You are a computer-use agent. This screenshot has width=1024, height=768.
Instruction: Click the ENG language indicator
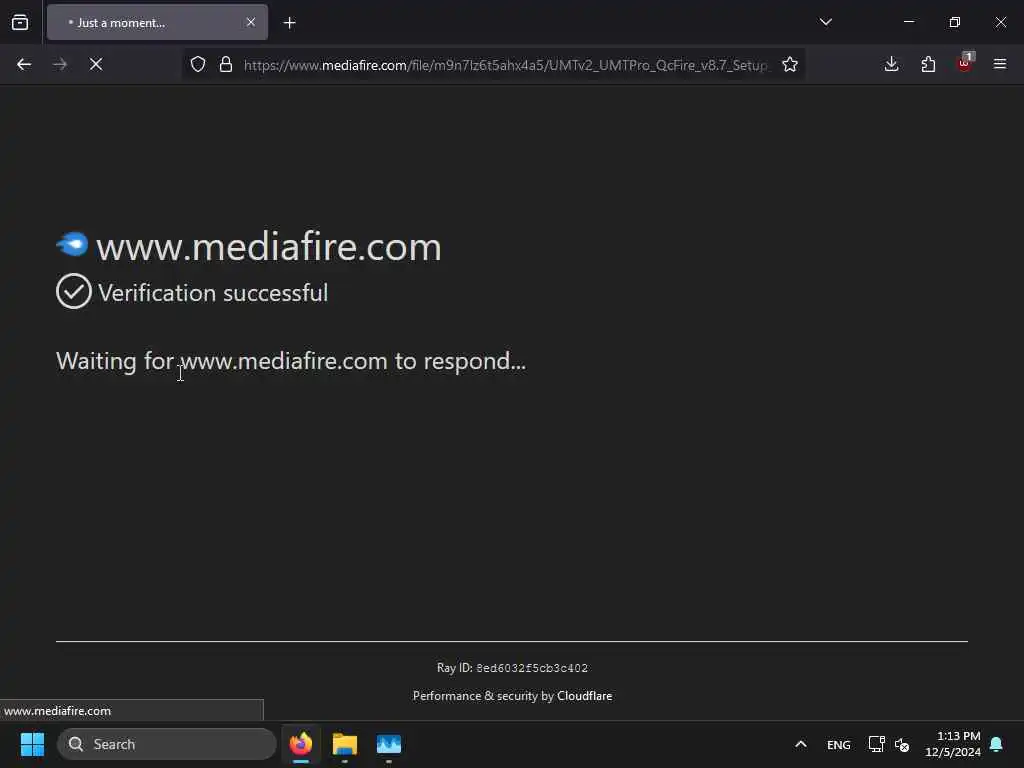(x=839, y=745)
